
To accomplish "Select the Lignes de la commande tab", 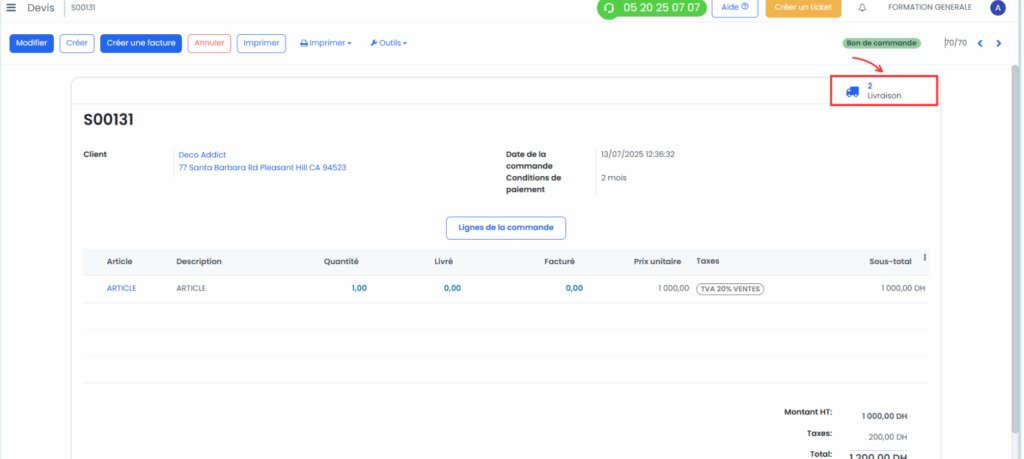I will coord(506,228).
